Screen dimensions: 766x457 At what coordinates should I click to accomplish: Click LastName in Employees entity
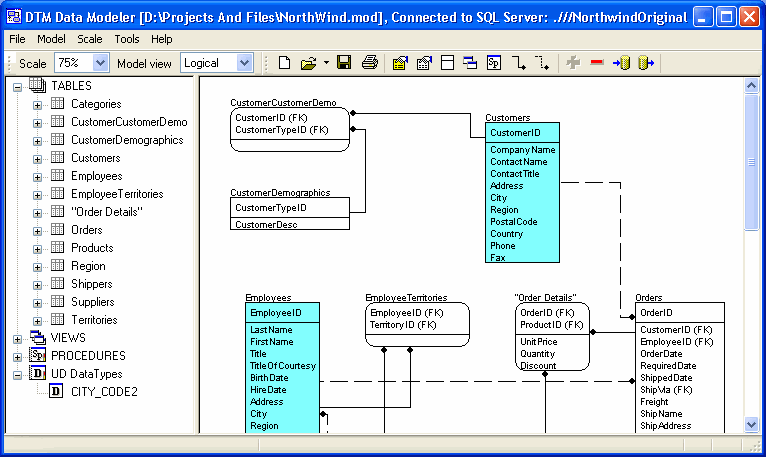[271, 330]
